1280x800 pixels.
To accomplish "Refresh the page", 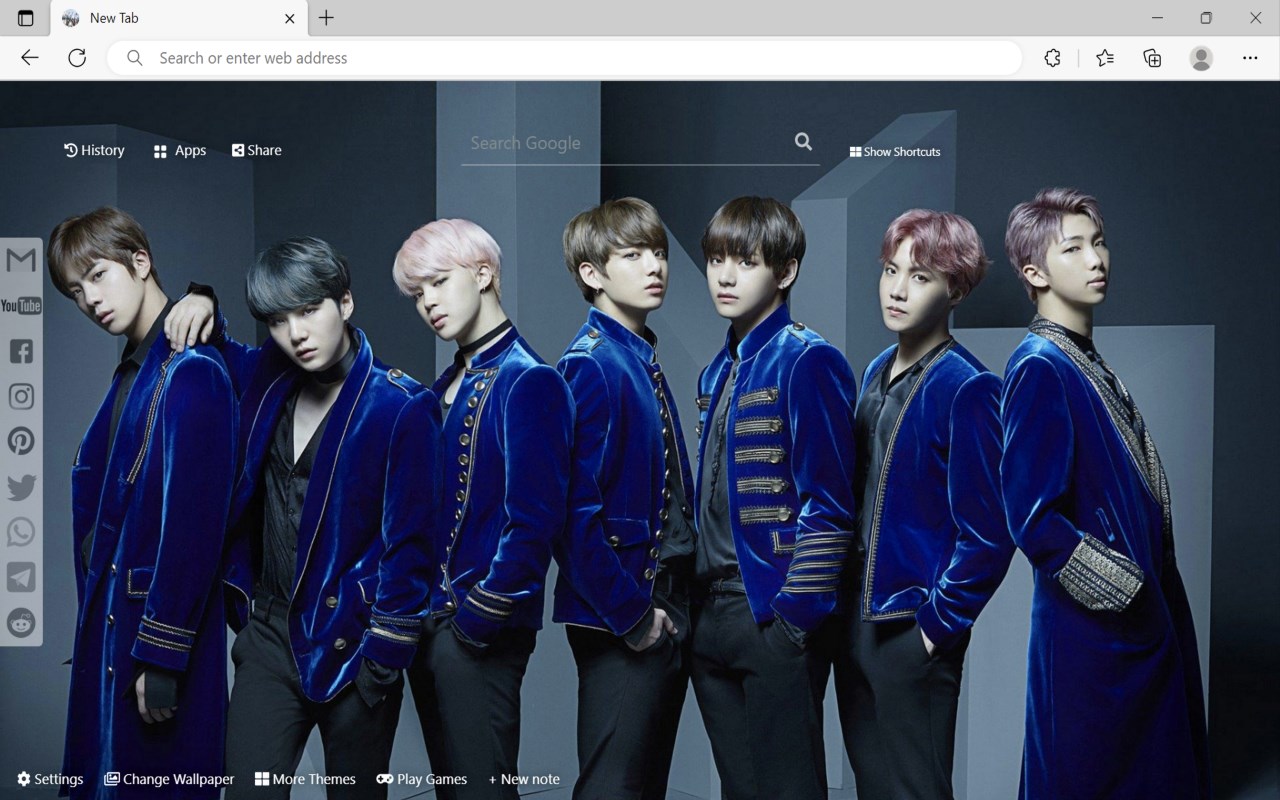I will (x=77, y=58).
